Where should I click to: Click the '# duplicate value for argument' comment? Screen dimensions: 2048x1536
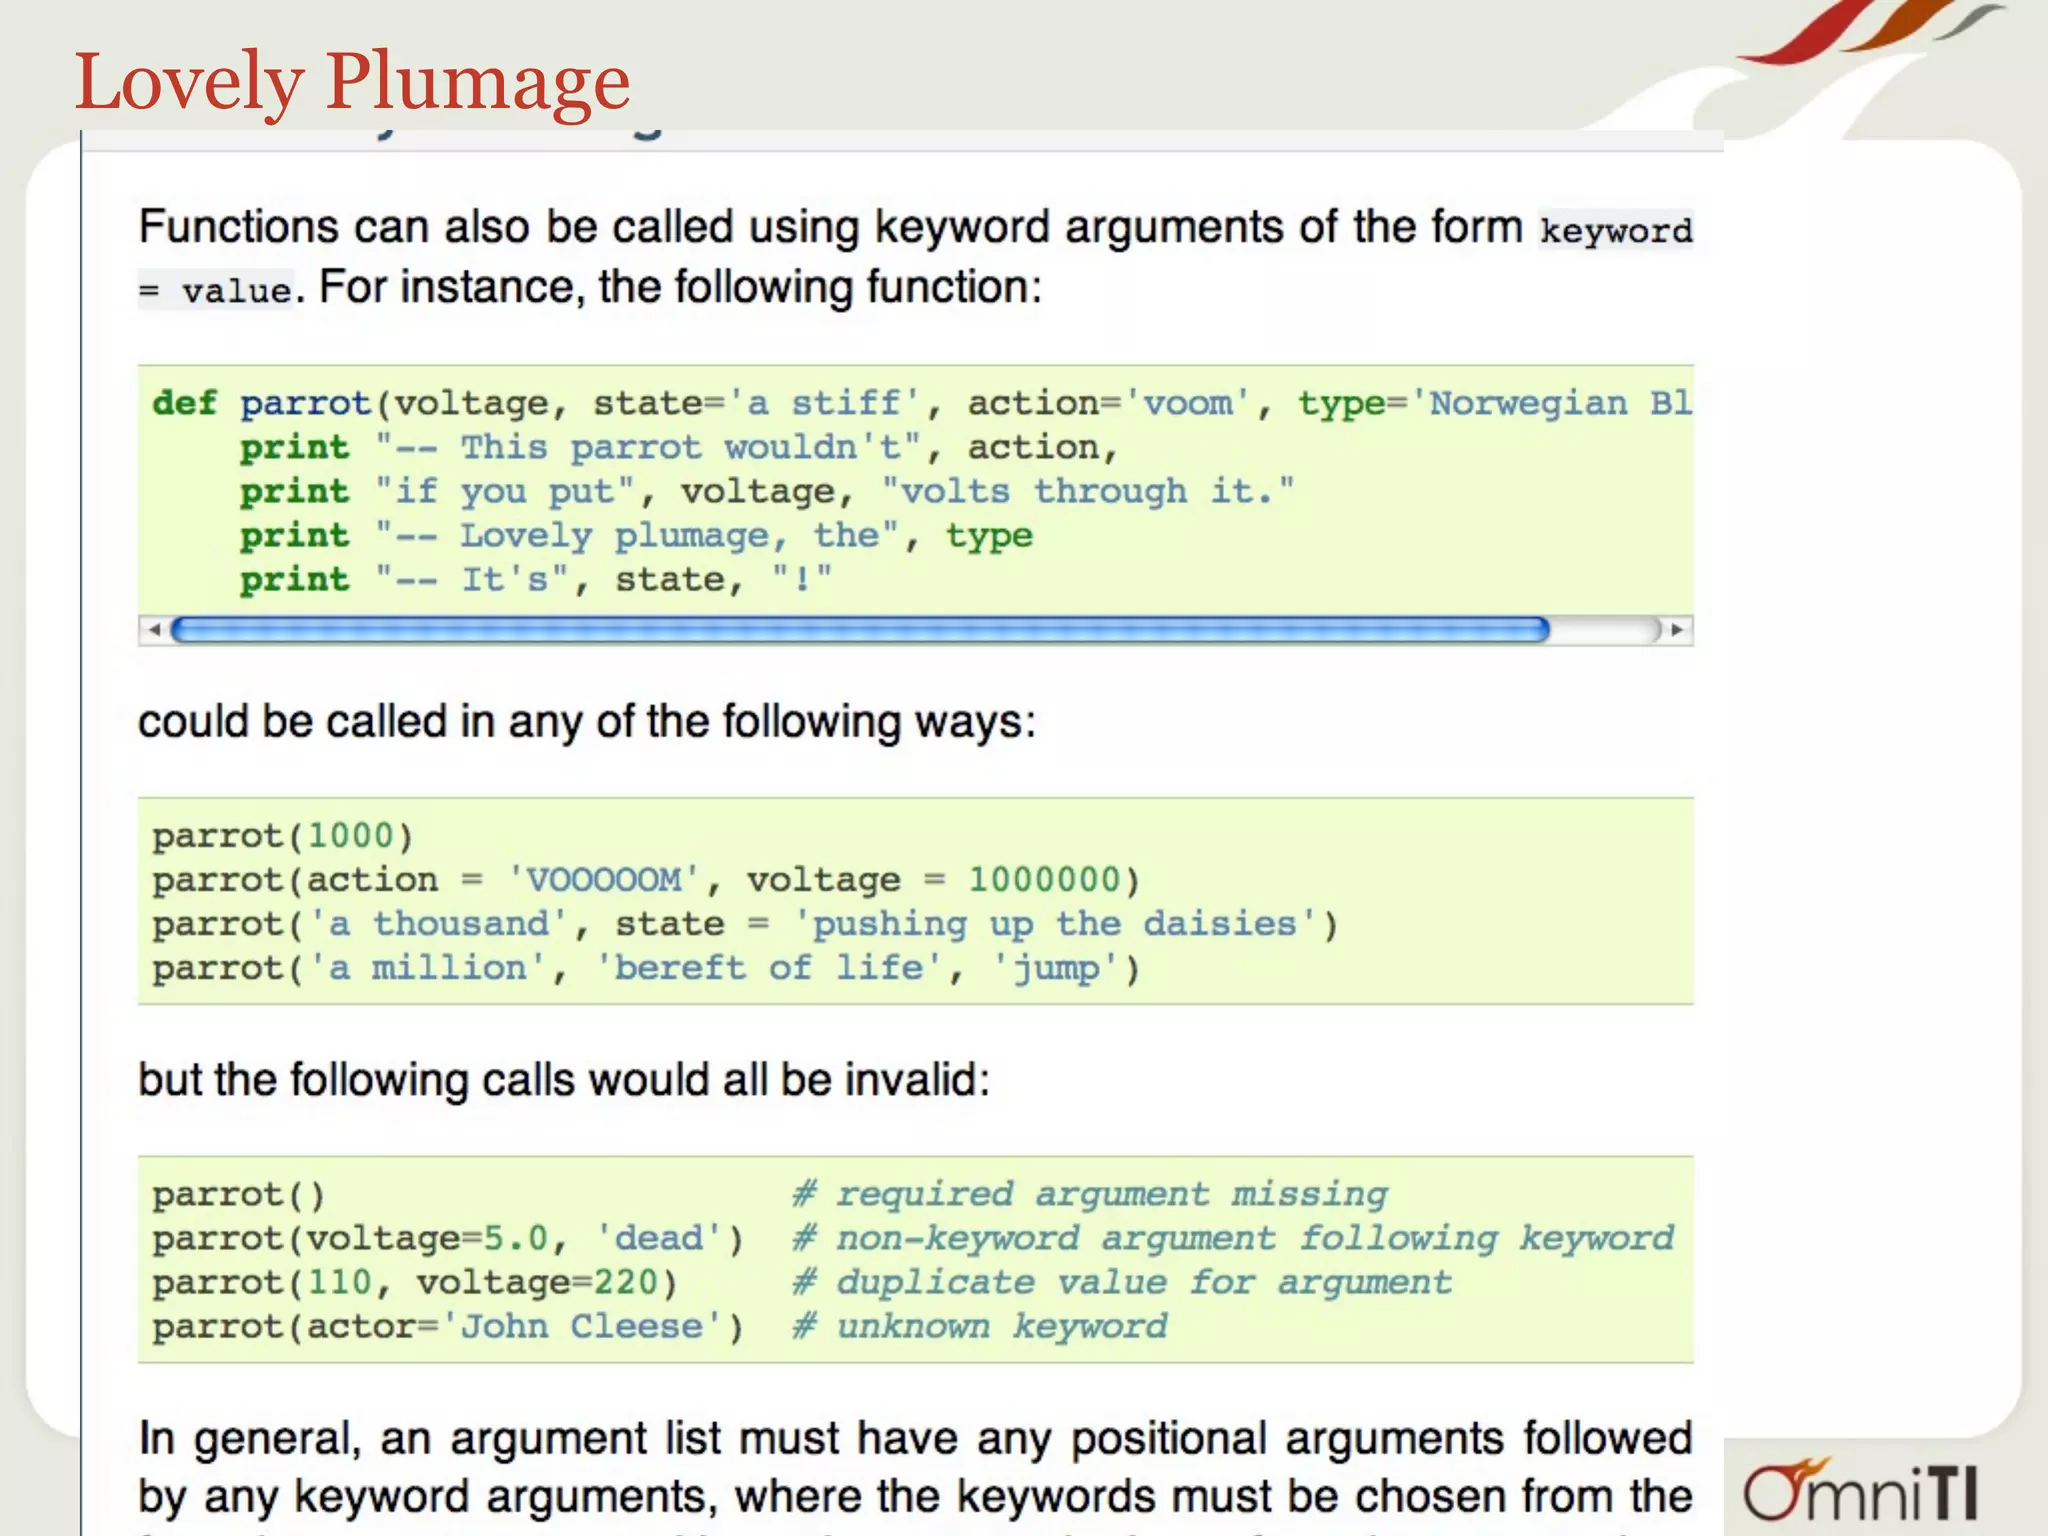(1122, 1282)
